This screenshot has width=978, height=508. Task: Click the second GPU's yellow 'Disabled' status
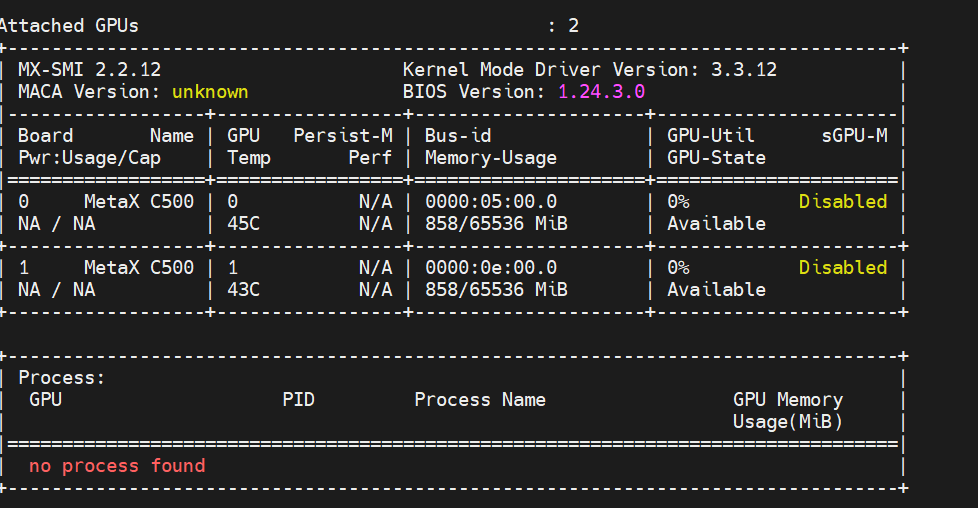point(843,268)
